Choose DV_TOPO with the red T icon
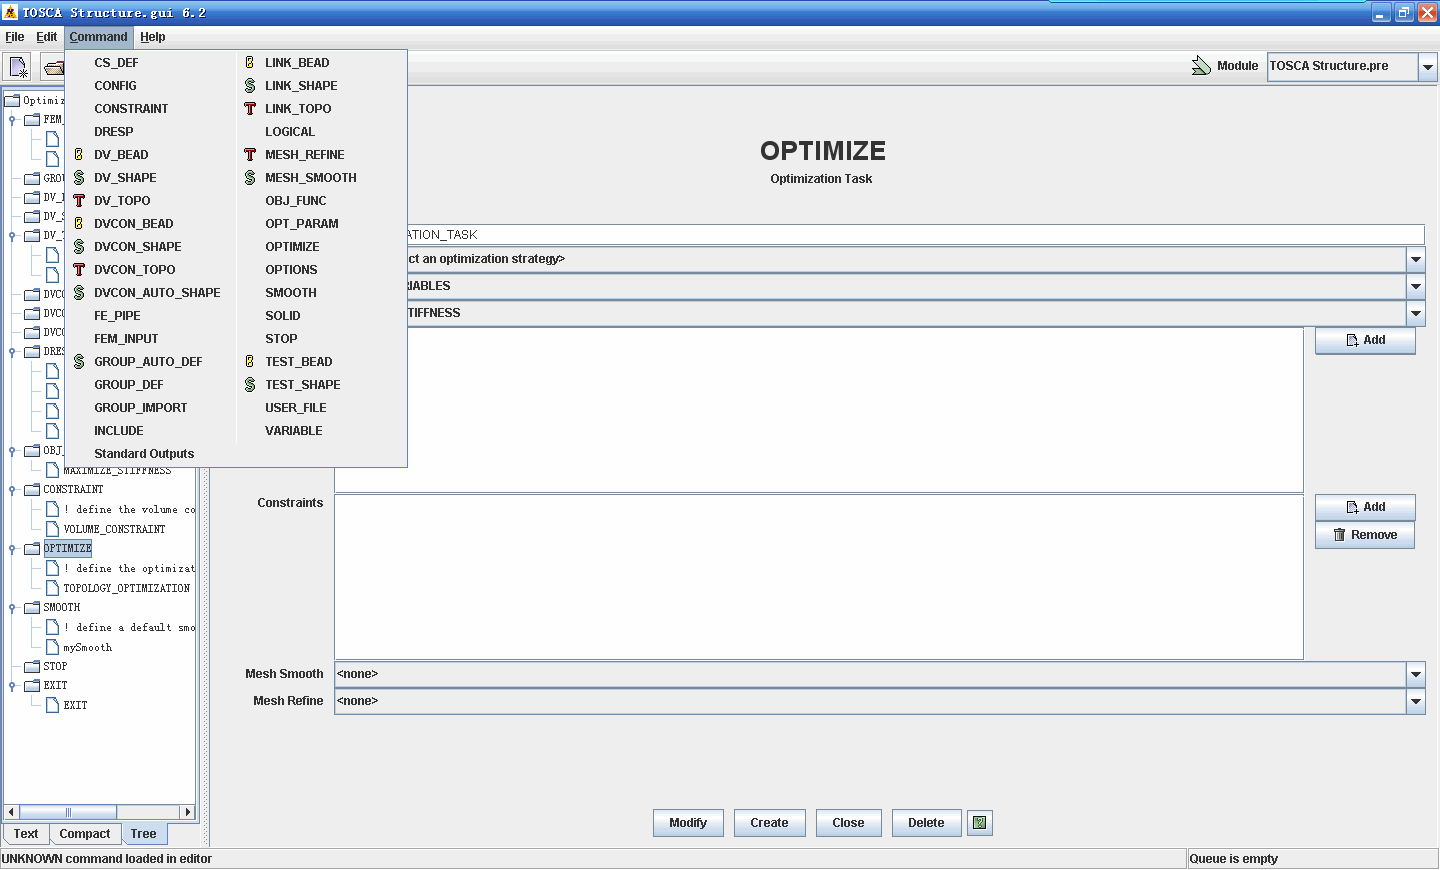The width and height of the screenshot is (1440, 870). click(121, 201)
